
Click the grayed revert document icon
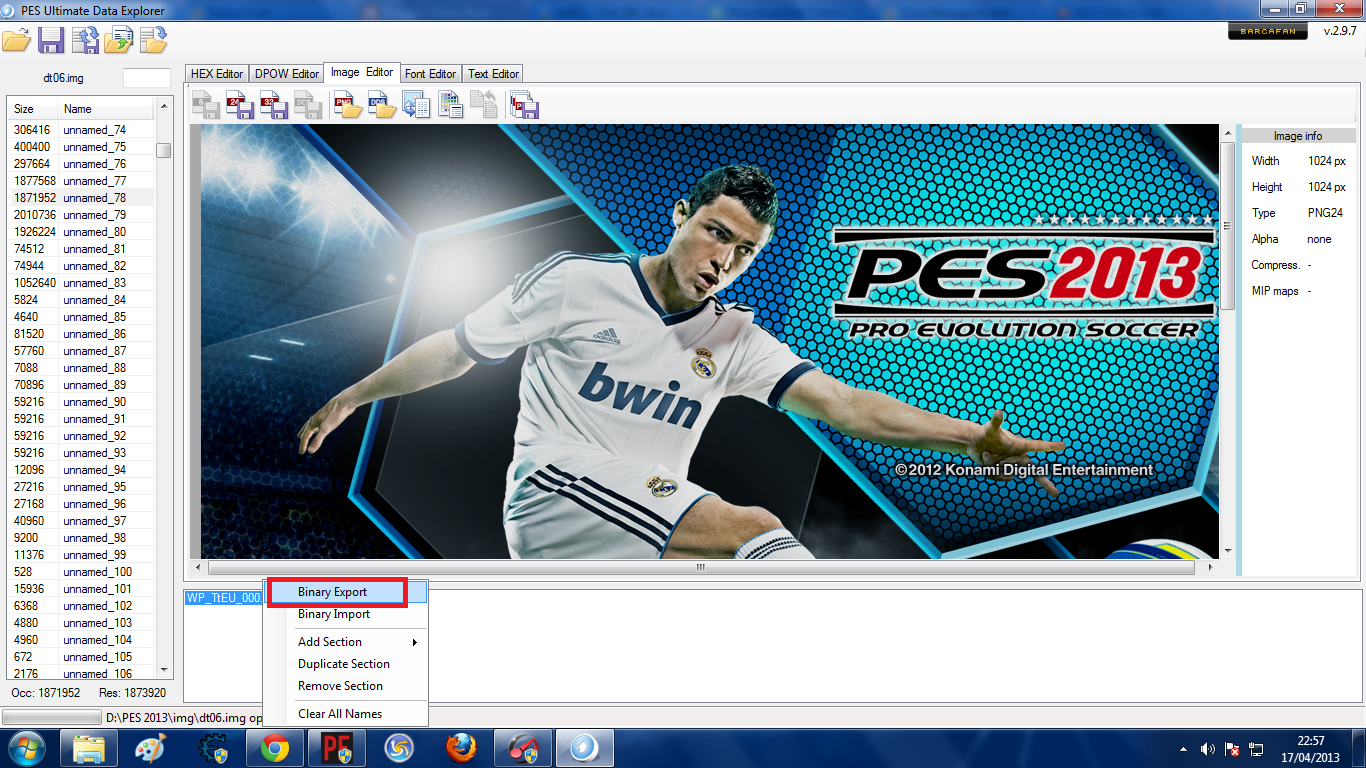point(484,105)
